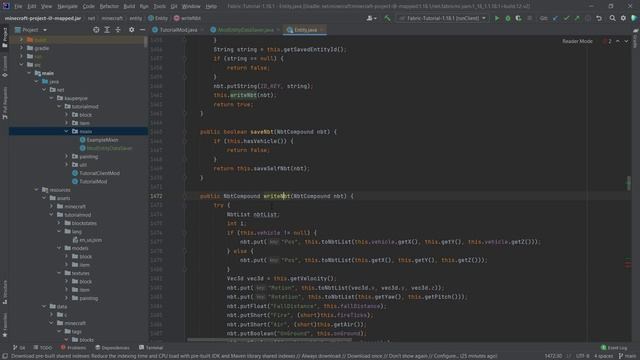Open the File menu
640x360 pixels.
tap(18, 6)
